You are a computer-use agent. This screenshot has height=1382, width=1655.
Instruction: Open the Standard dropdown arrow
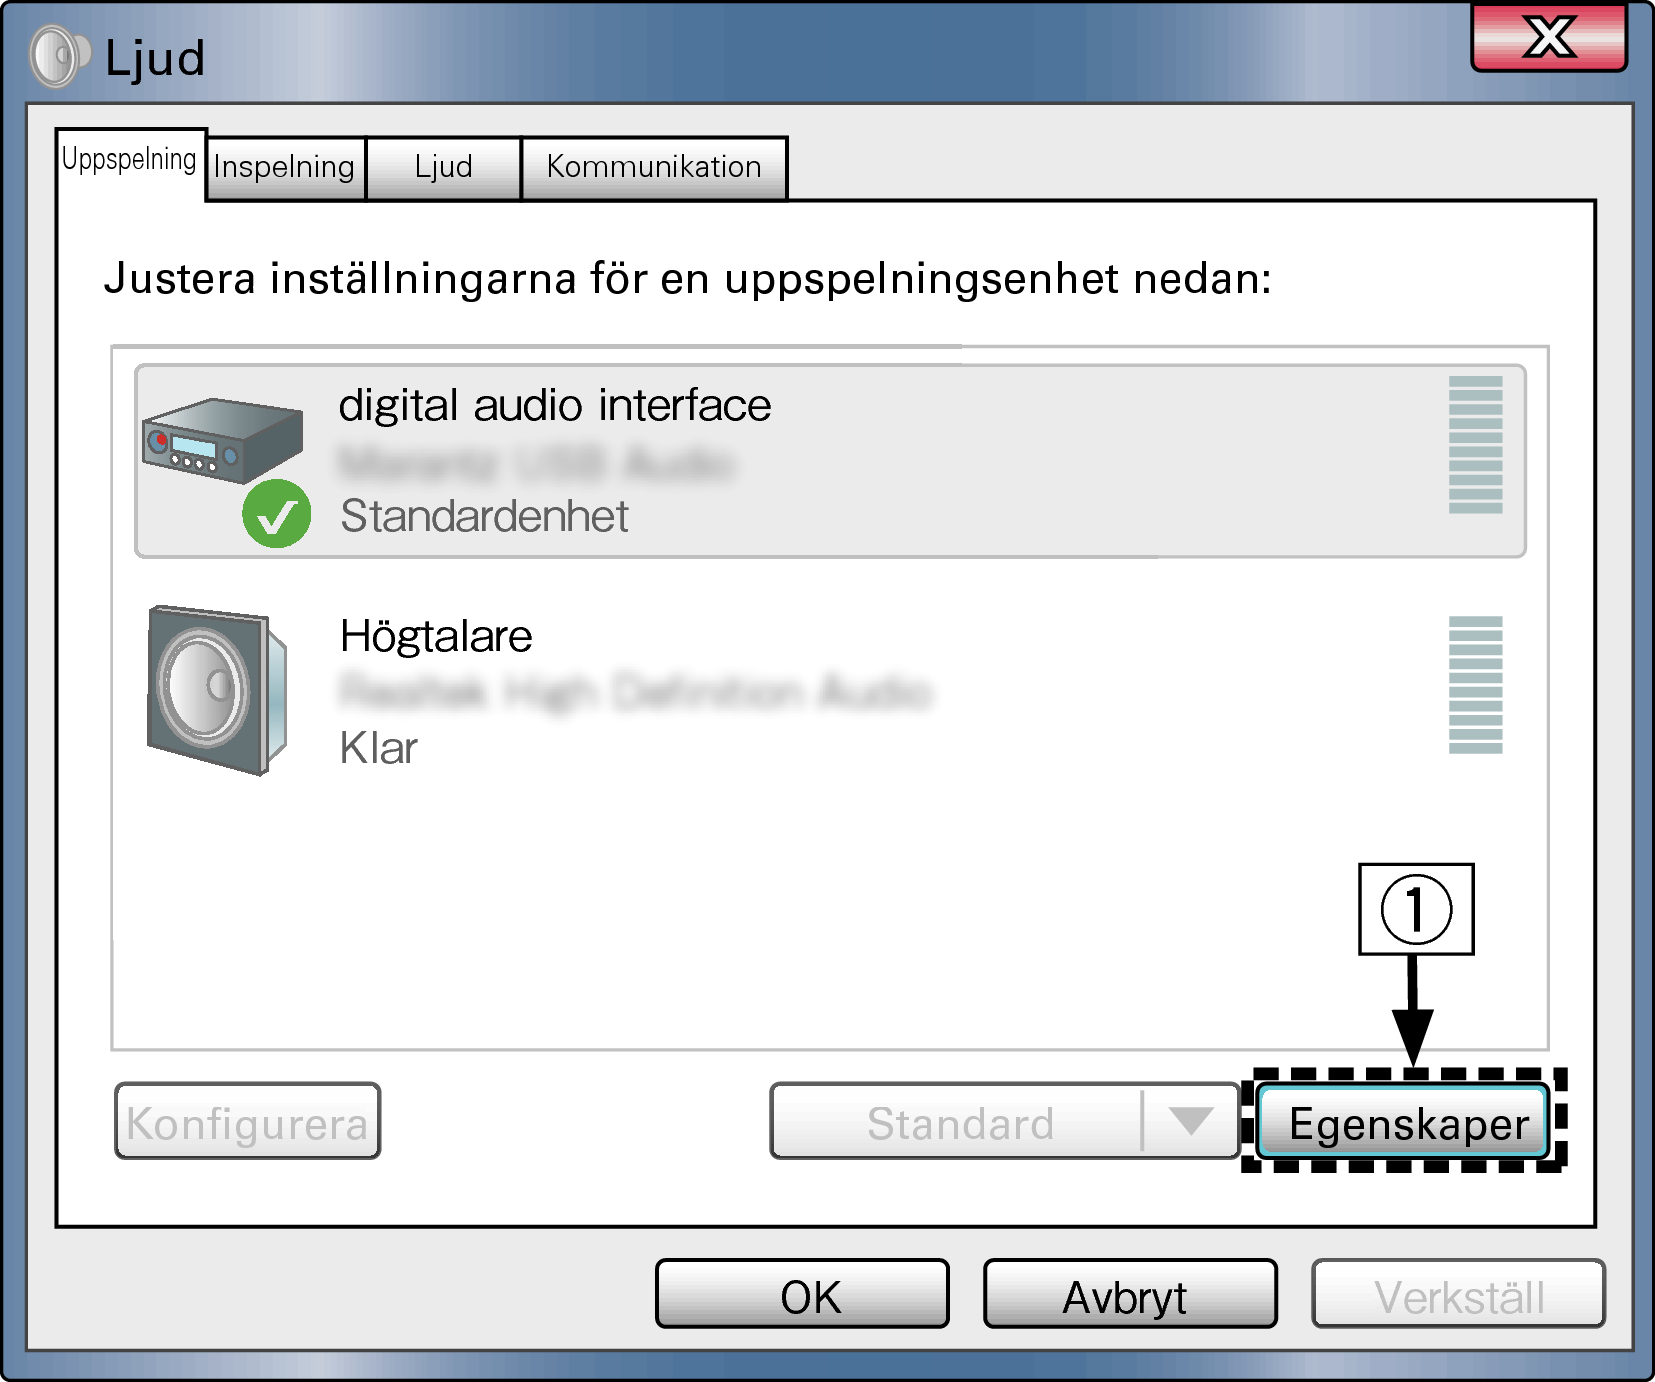coord(1190,1121)
